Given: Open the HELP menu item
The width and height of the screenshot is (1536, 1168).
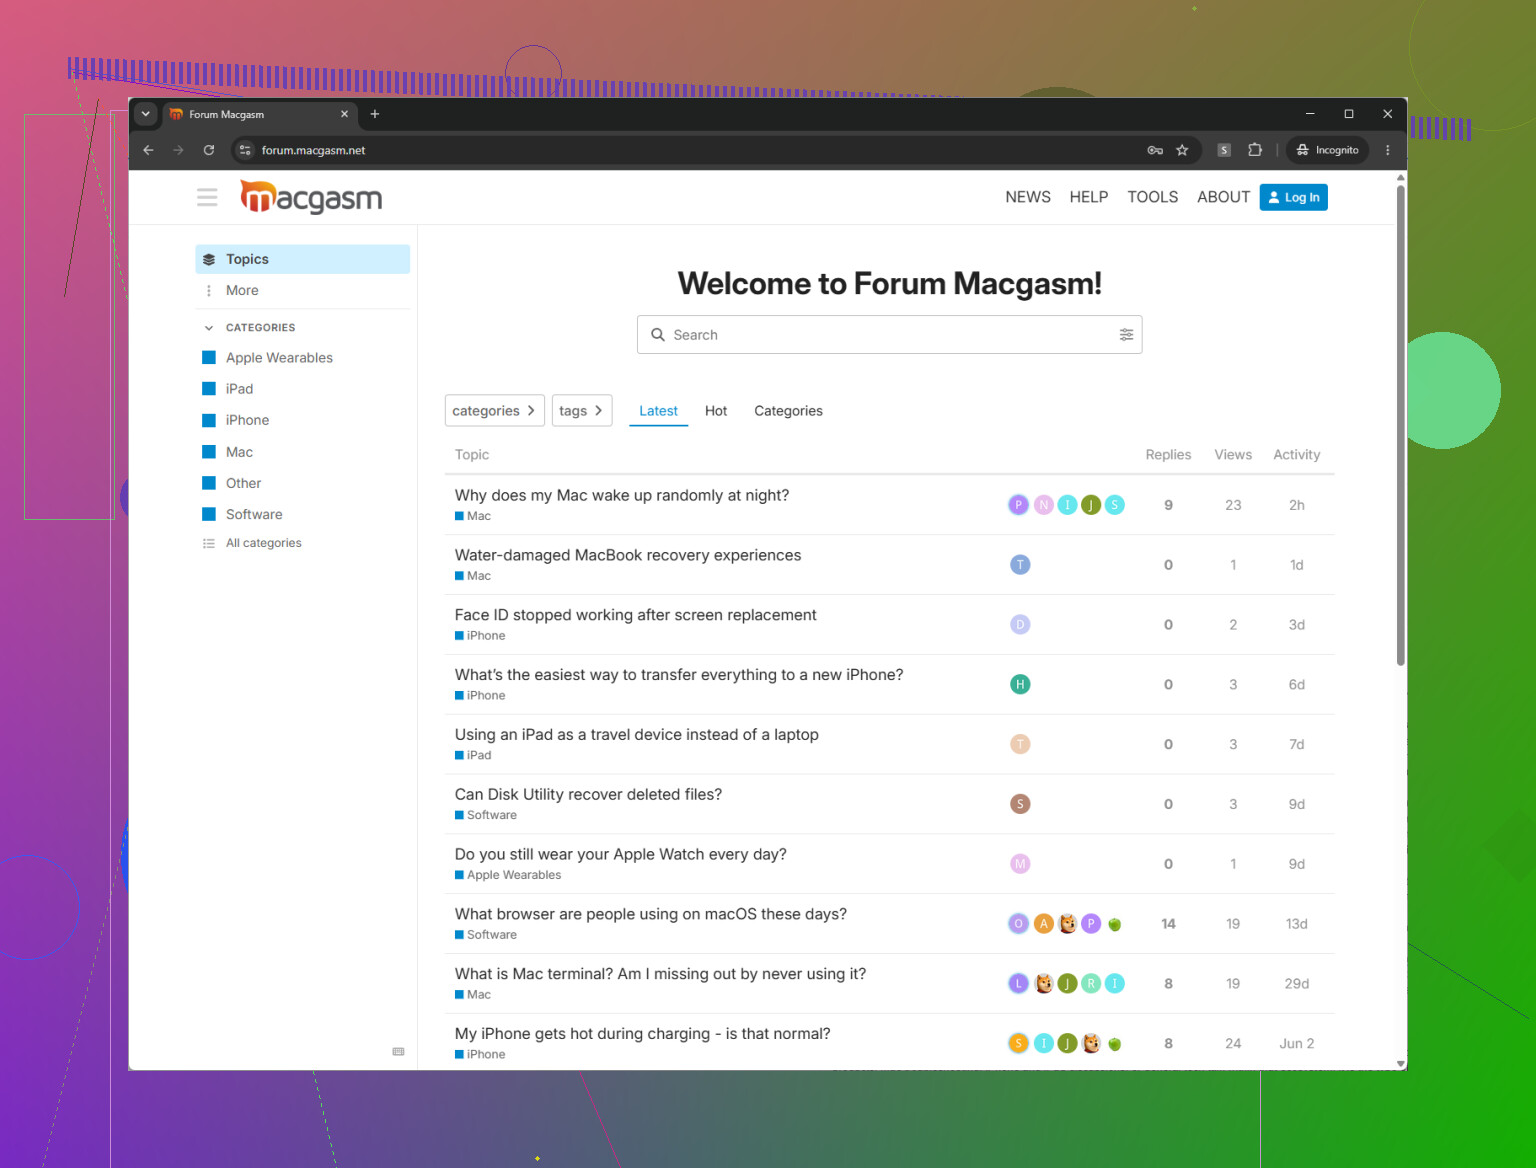Looking at the screenshot, I should pos(1089,197).
